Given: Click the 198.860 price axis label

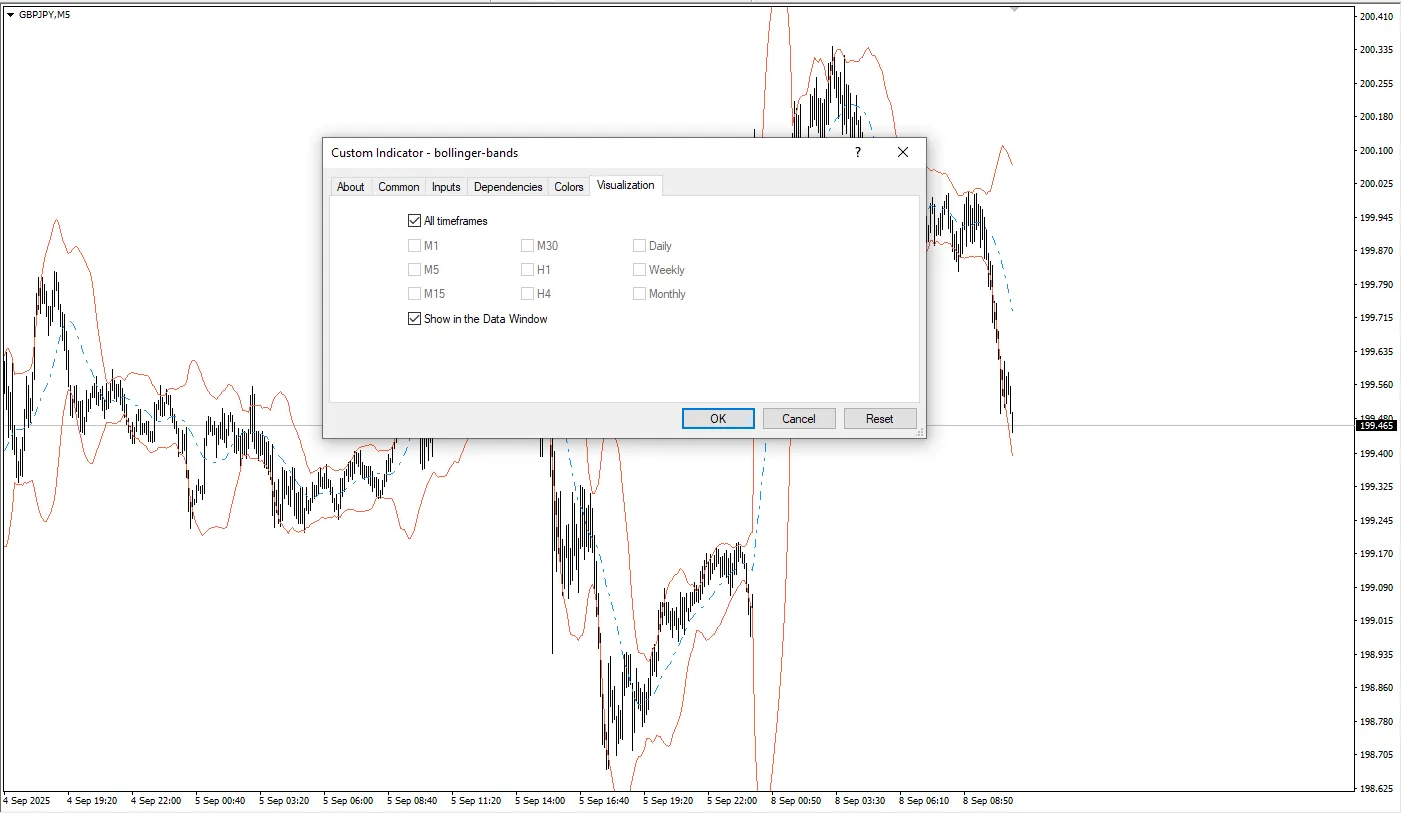Looking at the screenshot, I should tap(1377, 688).
